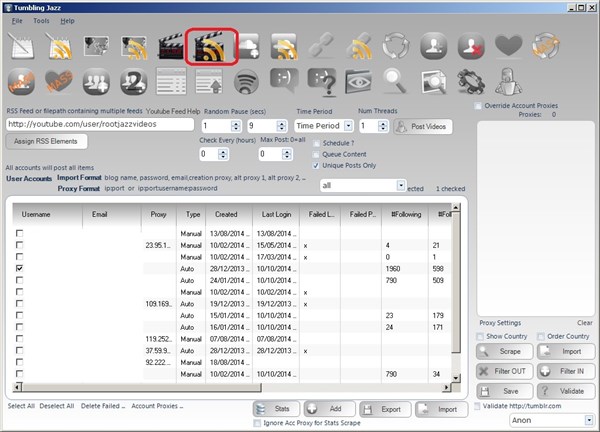Open the follow user tool icon

[x=434, y=46]
